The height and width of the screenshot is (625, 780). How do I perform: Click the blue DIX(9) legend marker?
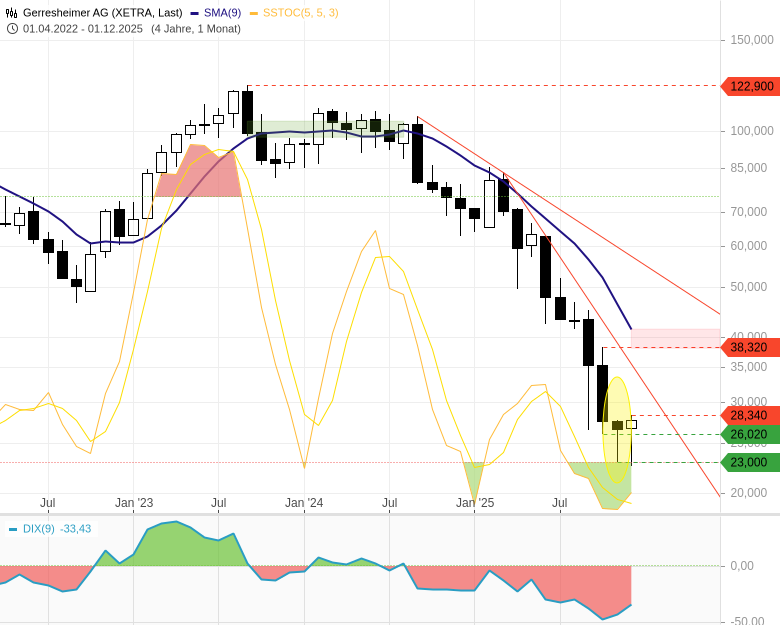(13, 529)
